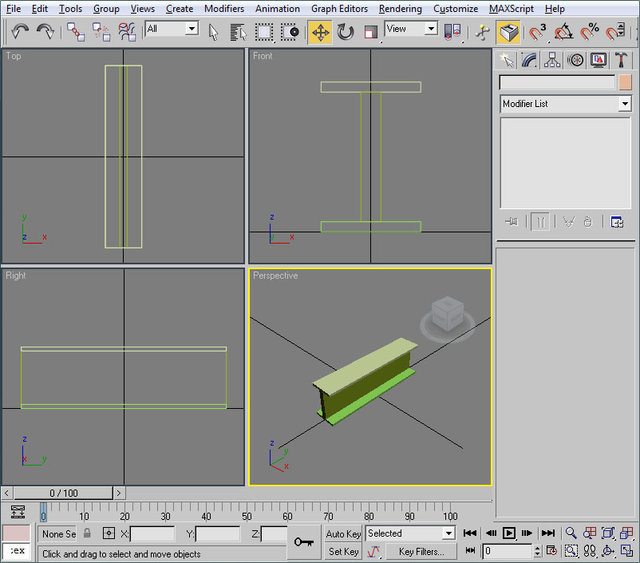Viewport: 640px width, 563px height.
Task: Open the Motion panel wheel icon
Action: [x=576, y=60]
